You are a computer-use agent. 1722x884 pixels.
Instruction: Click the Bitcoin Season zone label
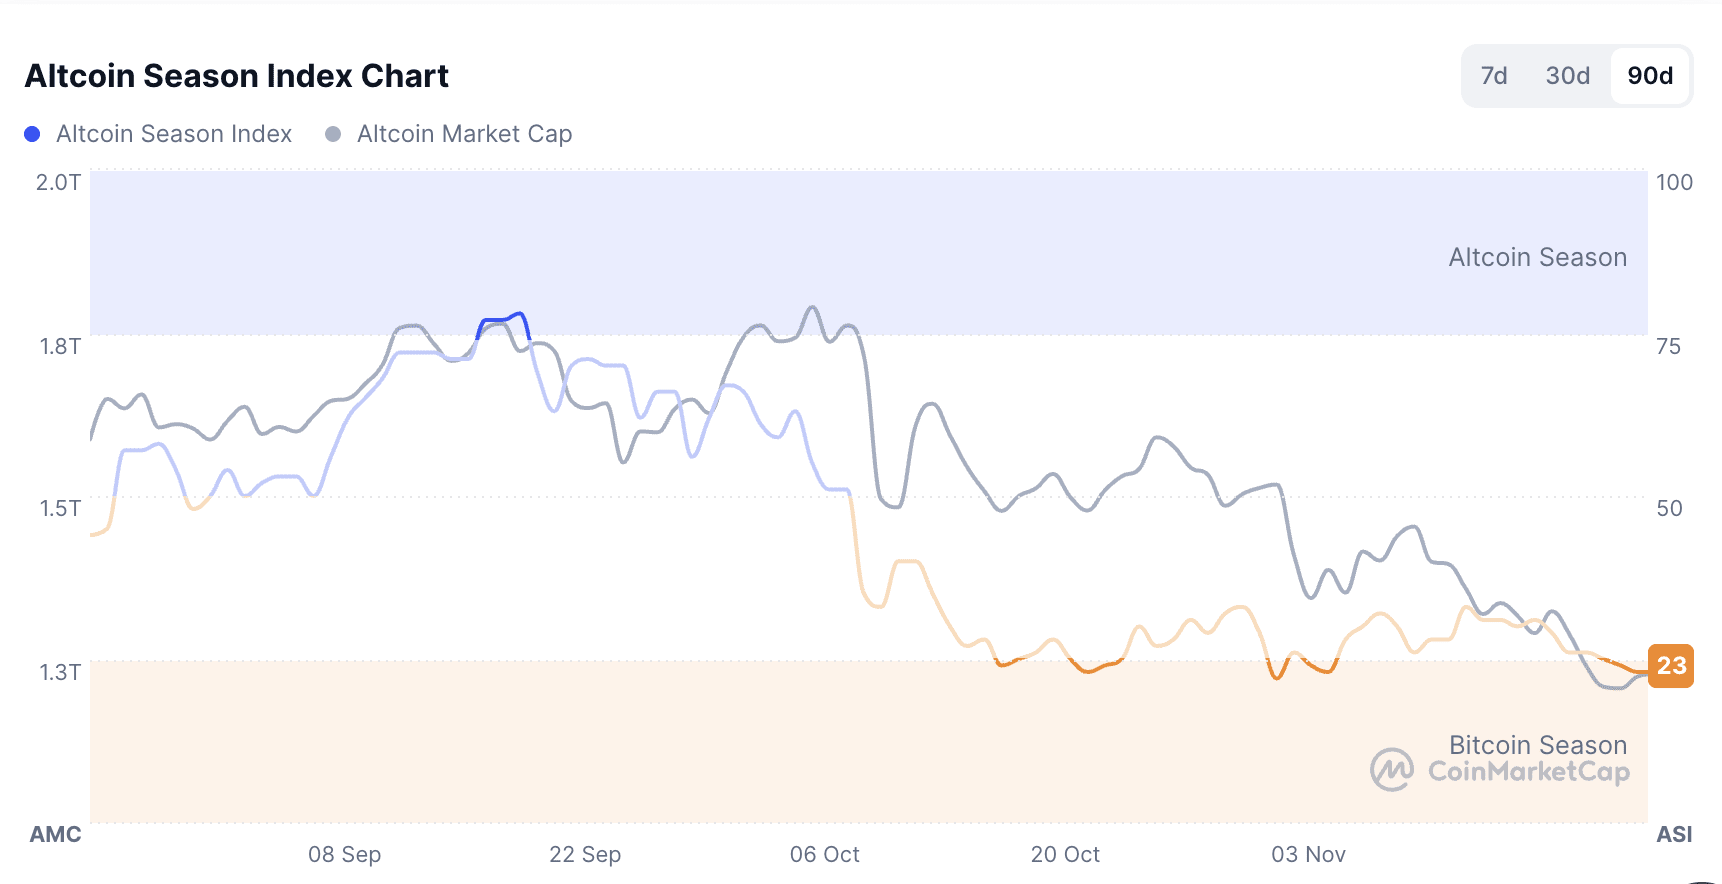tap(1537, 745)
